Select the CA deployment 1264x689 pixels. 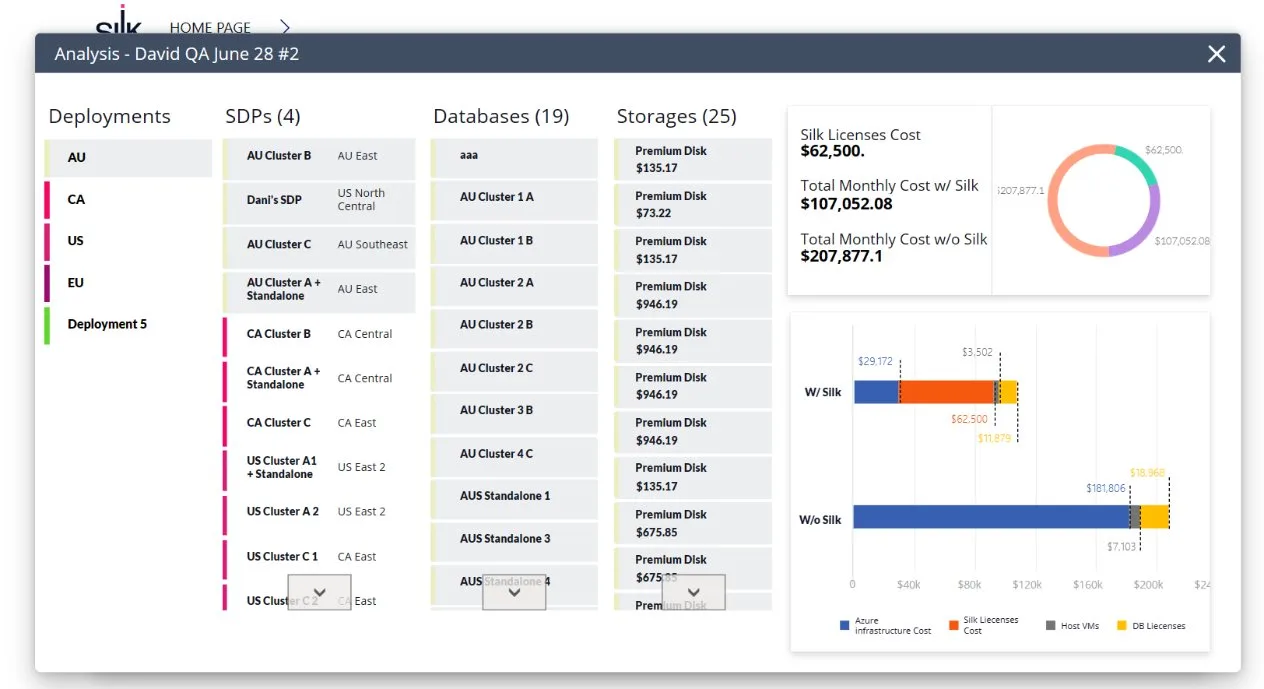tap(128, 200)
